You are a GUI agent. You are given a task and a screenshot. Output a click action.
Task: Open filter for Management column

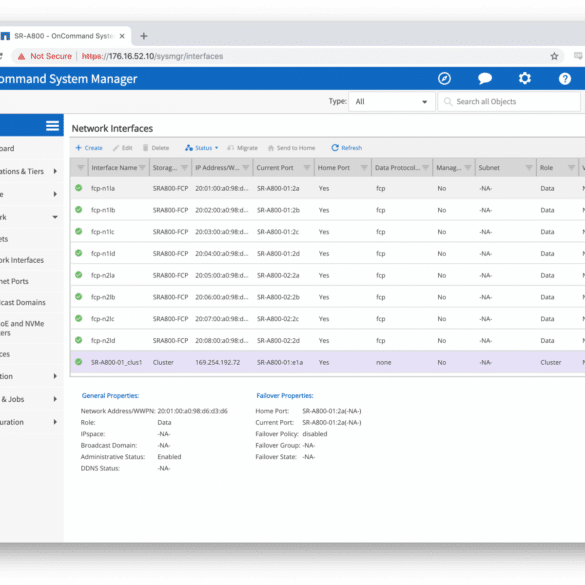(x=468, y=168)
